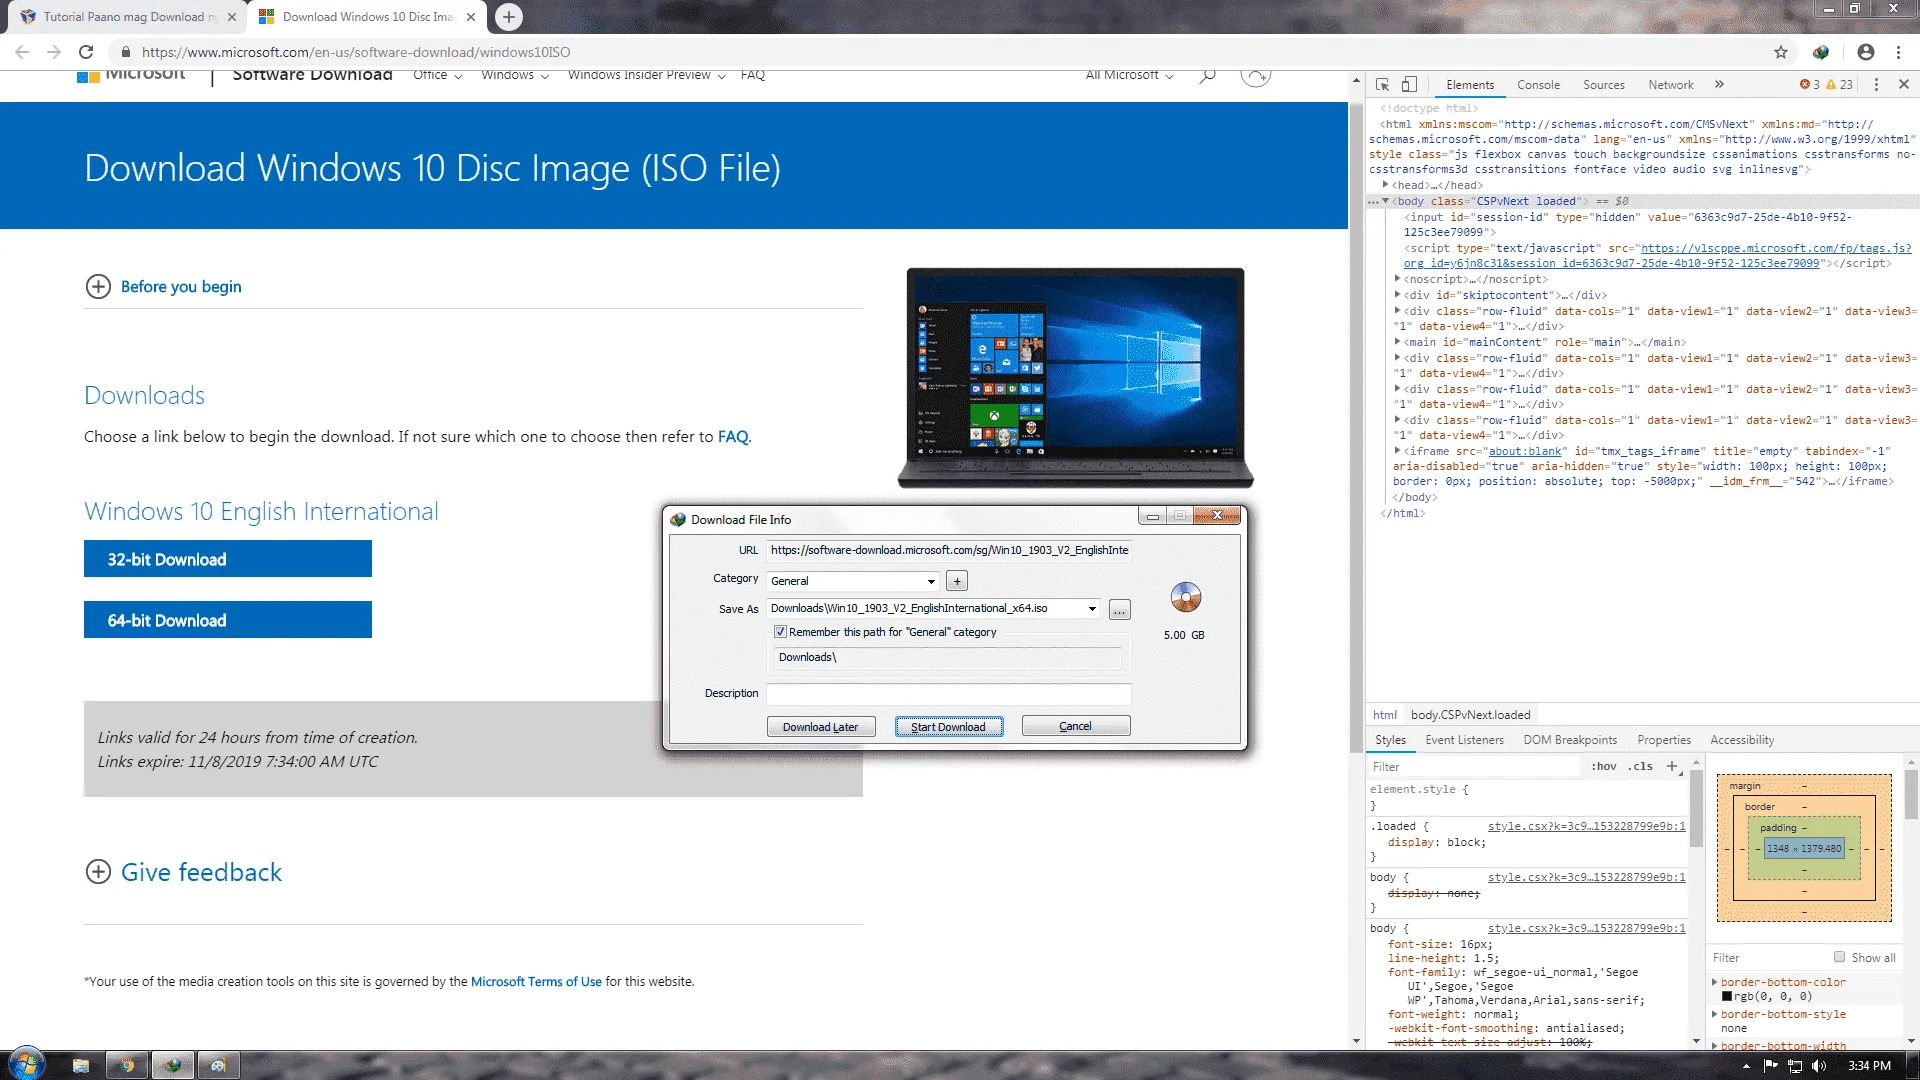Click the browser forward arrow
Viewport: 1920px width, 1080px height.
[54, 52]
